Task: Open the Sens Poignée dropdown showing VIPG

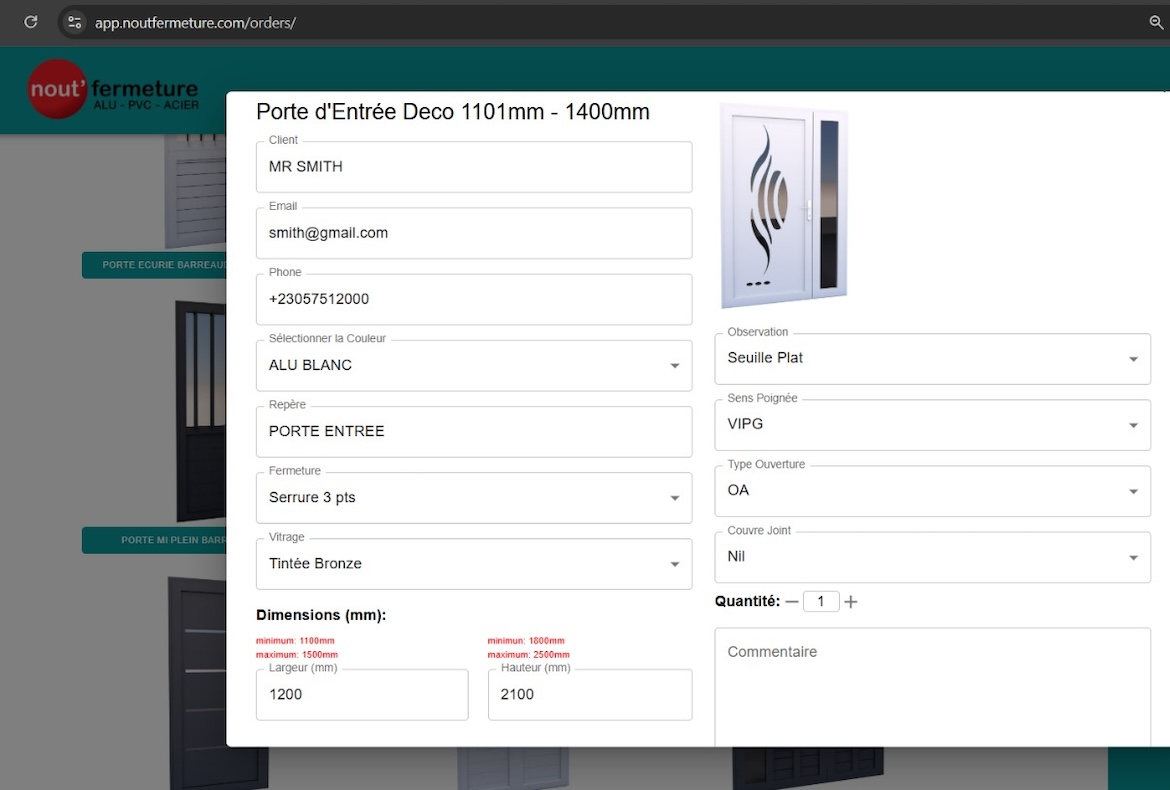Action: pyautogui.click(x=1133, y=424)
